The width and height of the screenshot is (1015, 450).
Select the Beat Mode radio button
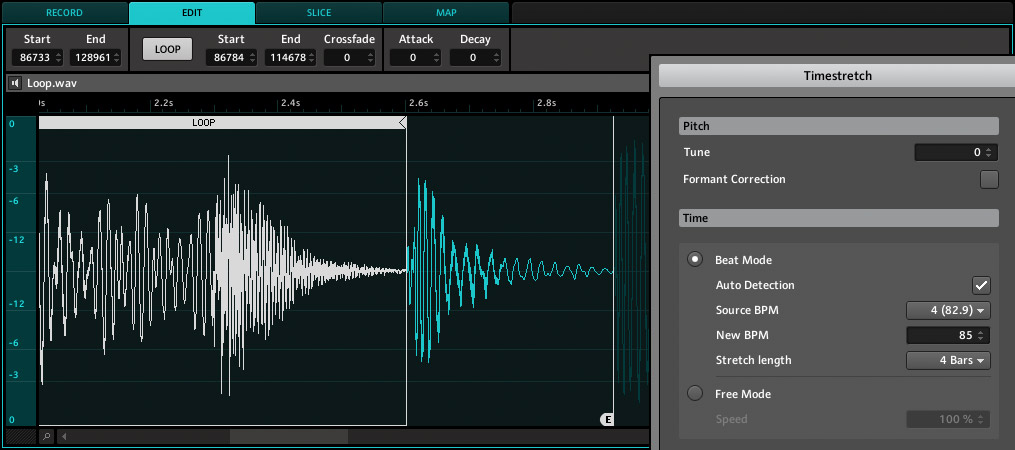point(695,260)
